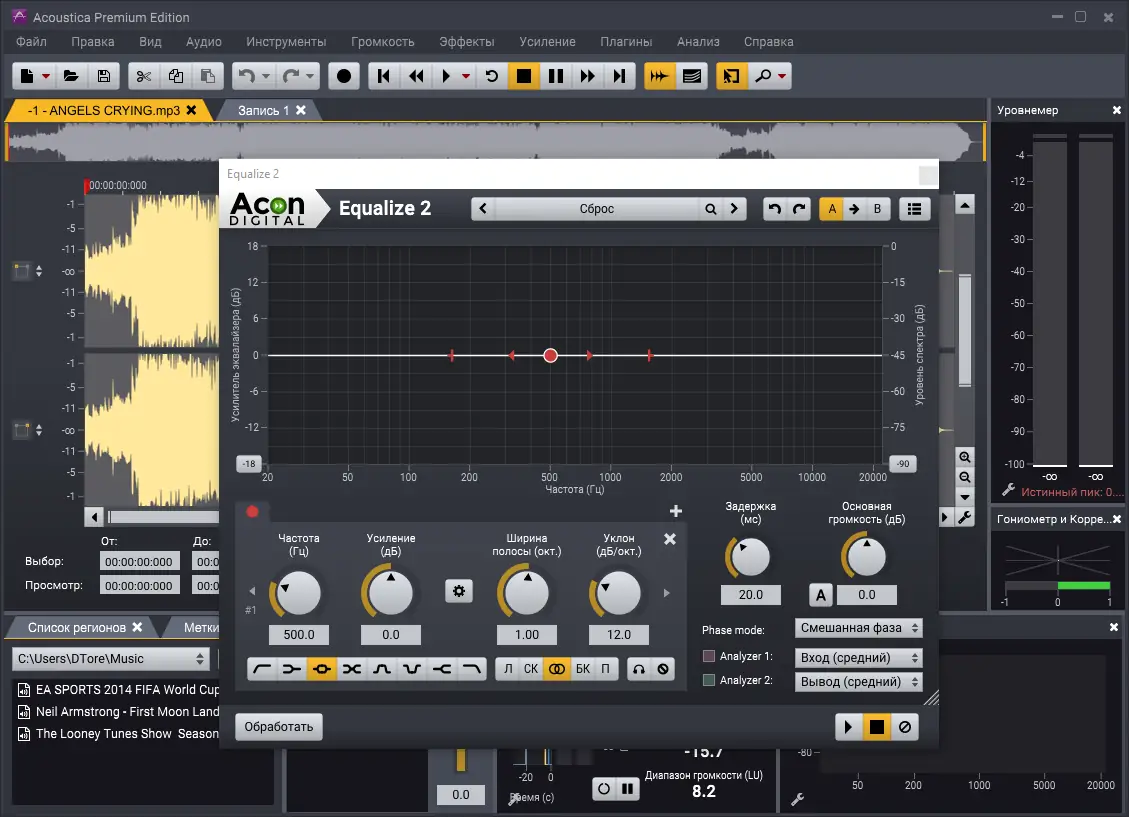This screenshot has height=817, width=1129.
Task: Search presets with magnifier icon
Action: point(711,209)
